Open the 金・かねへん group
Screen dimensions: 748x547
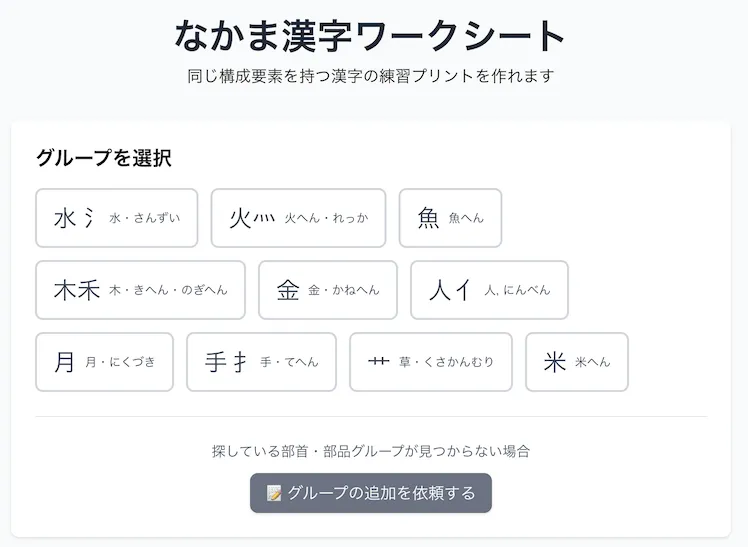[344, 290]
